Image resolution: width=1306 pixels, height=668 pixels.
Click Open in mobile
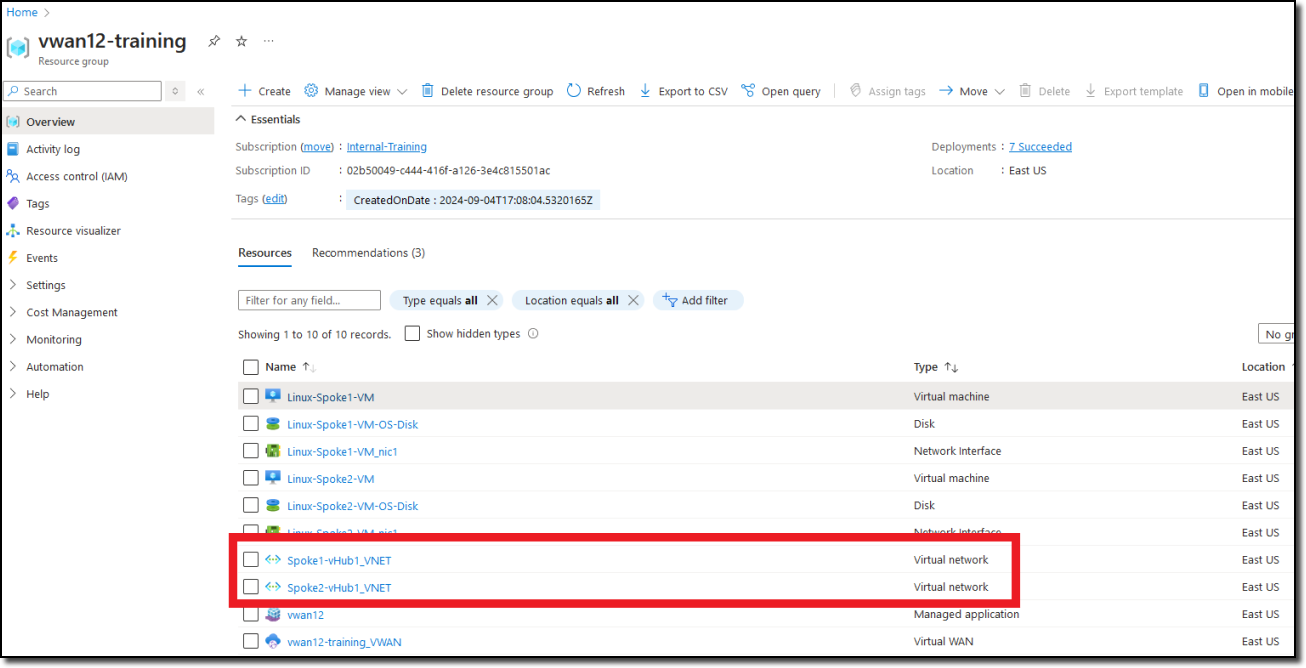click(x=1245, y=91)
